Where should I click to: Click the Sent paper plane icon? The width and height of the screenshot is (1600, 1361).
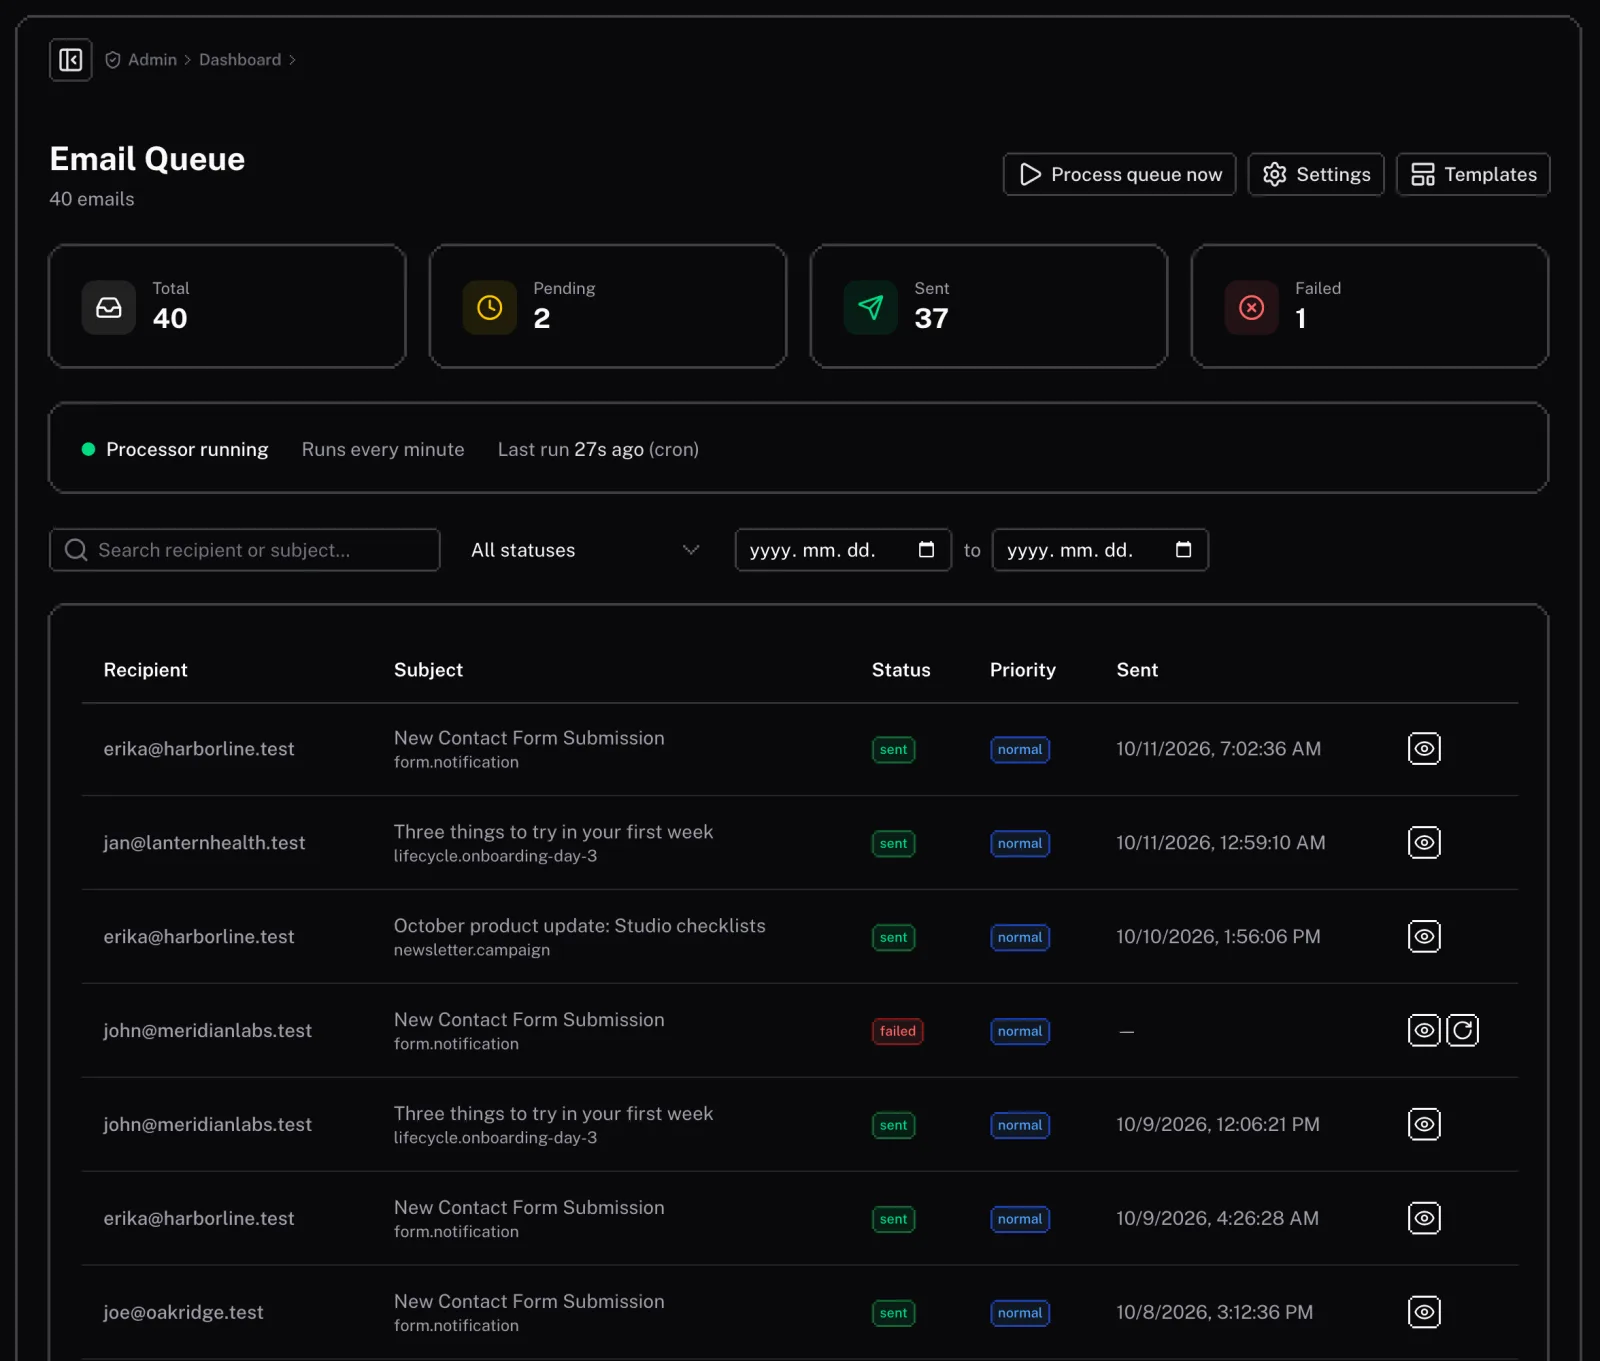tap(871, 308)
